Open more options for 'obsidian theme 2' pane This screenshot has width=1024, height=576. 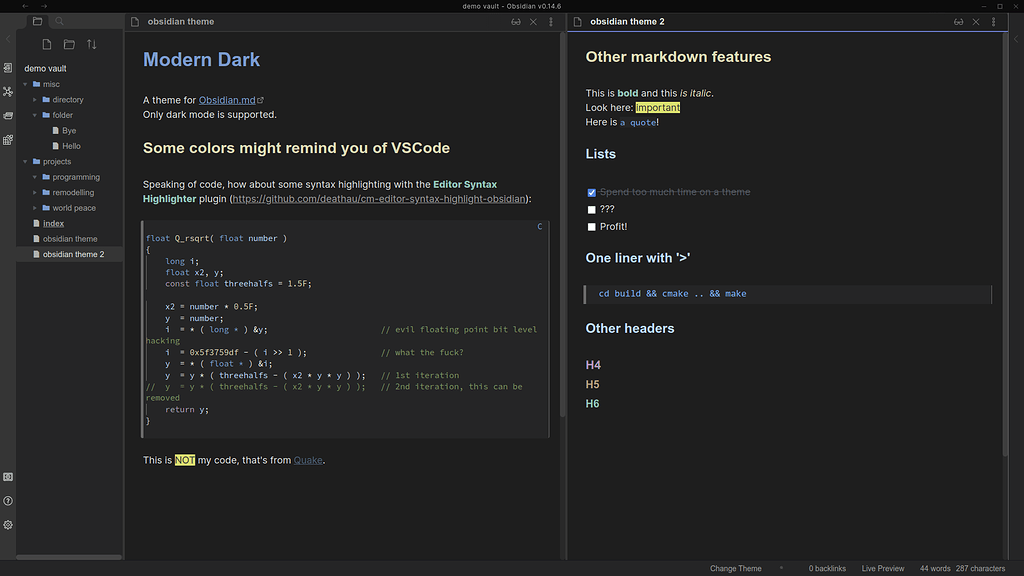[x=995, y=21]
